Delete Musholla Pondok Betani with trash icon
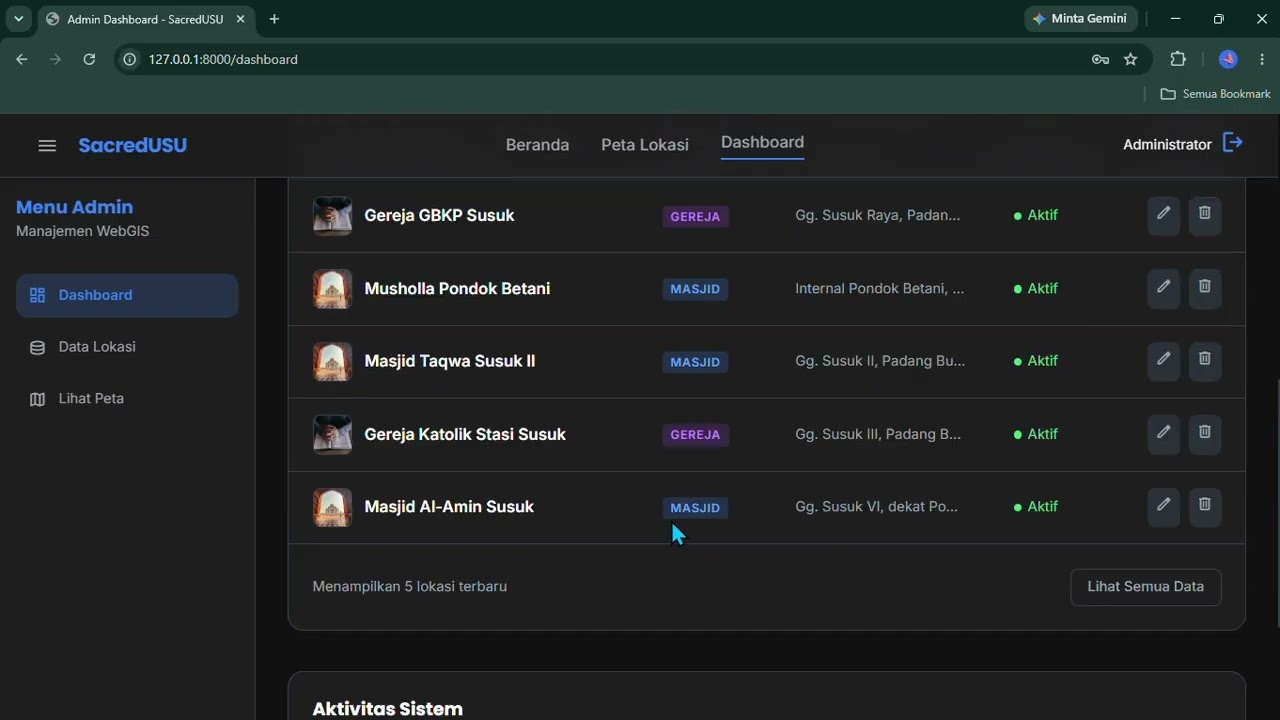This screenshot has height=720, width=1280. [1205, 288]
